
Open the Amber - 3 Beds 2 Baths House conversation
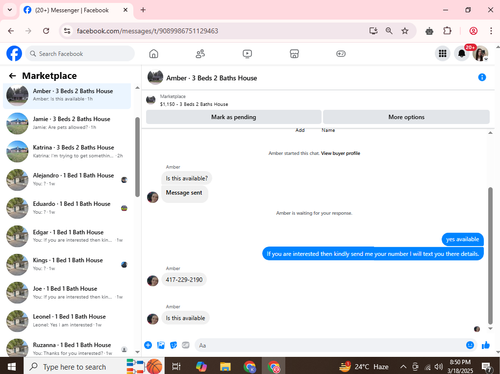point(67,95)
